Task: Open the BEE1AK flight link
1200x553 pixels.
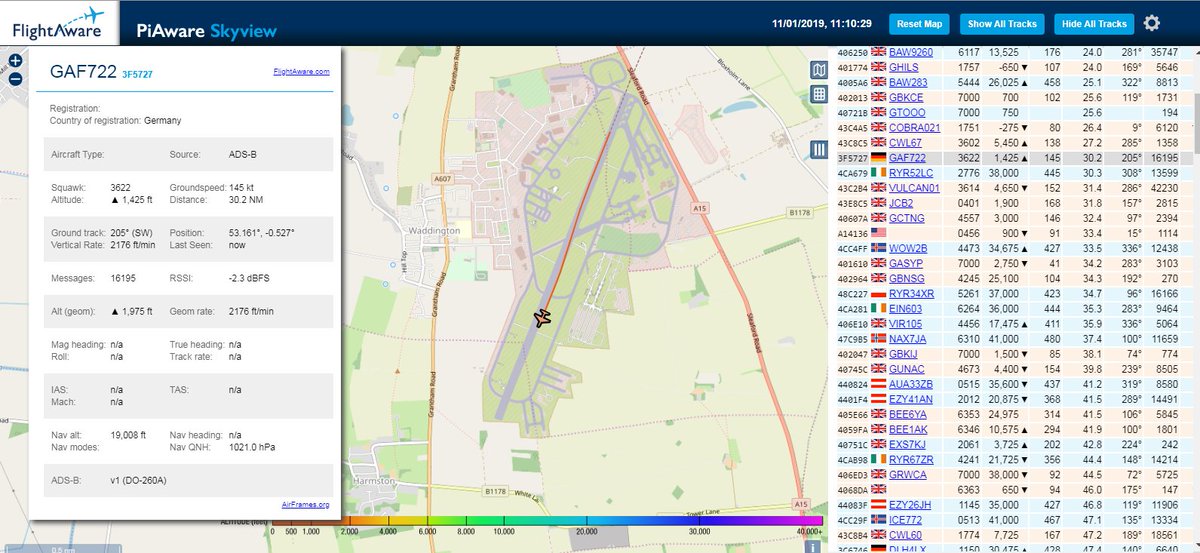Action: point(908,430)
